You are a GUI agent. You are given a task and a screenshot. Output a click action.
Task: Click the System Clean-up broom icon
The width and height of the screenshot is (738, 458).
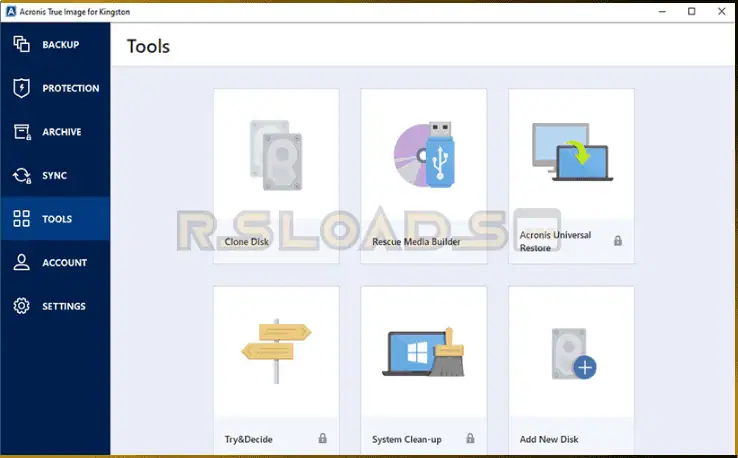(x=424, y=353)
